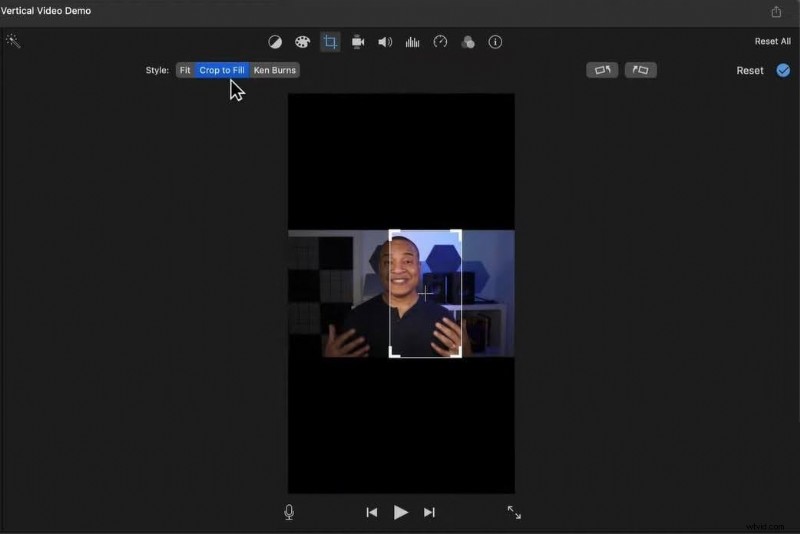Rotate the clip counterclockwise
Viewport: 800px width, 534px height.
click(602, 70)
